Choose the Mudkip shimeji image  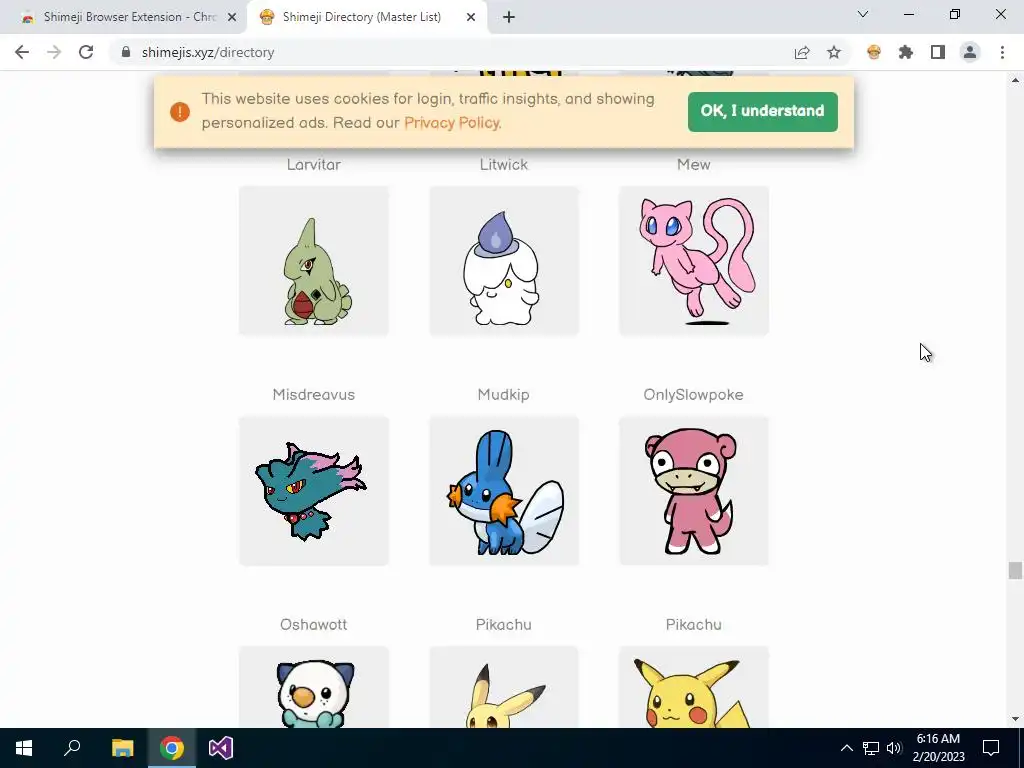click(504, 491)
